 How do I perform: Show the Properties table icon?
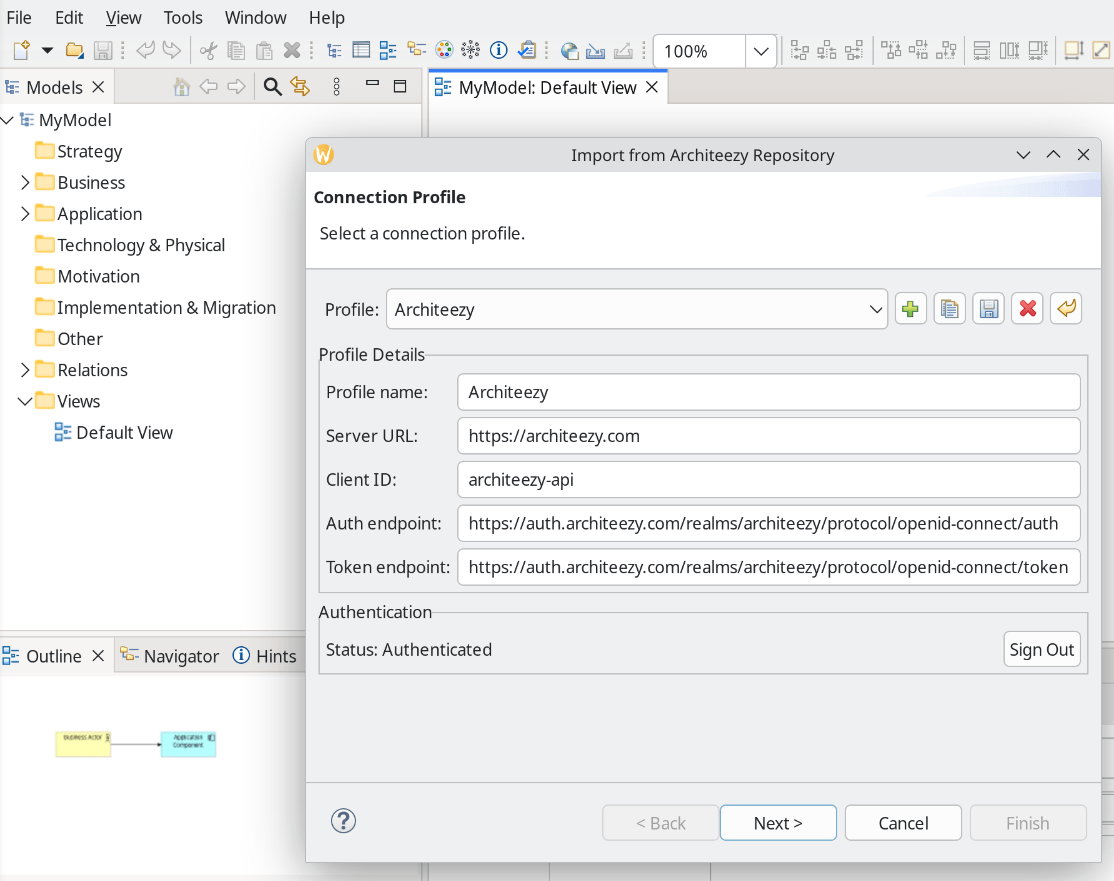click(x=361, y=50)
